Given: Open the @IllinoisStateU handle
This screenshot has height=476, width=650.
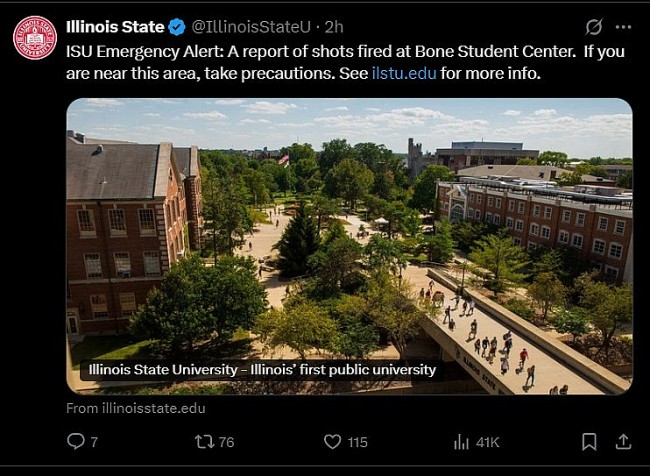Looking at the screenshot, I should pyautogui.click(x=251, y=26).
